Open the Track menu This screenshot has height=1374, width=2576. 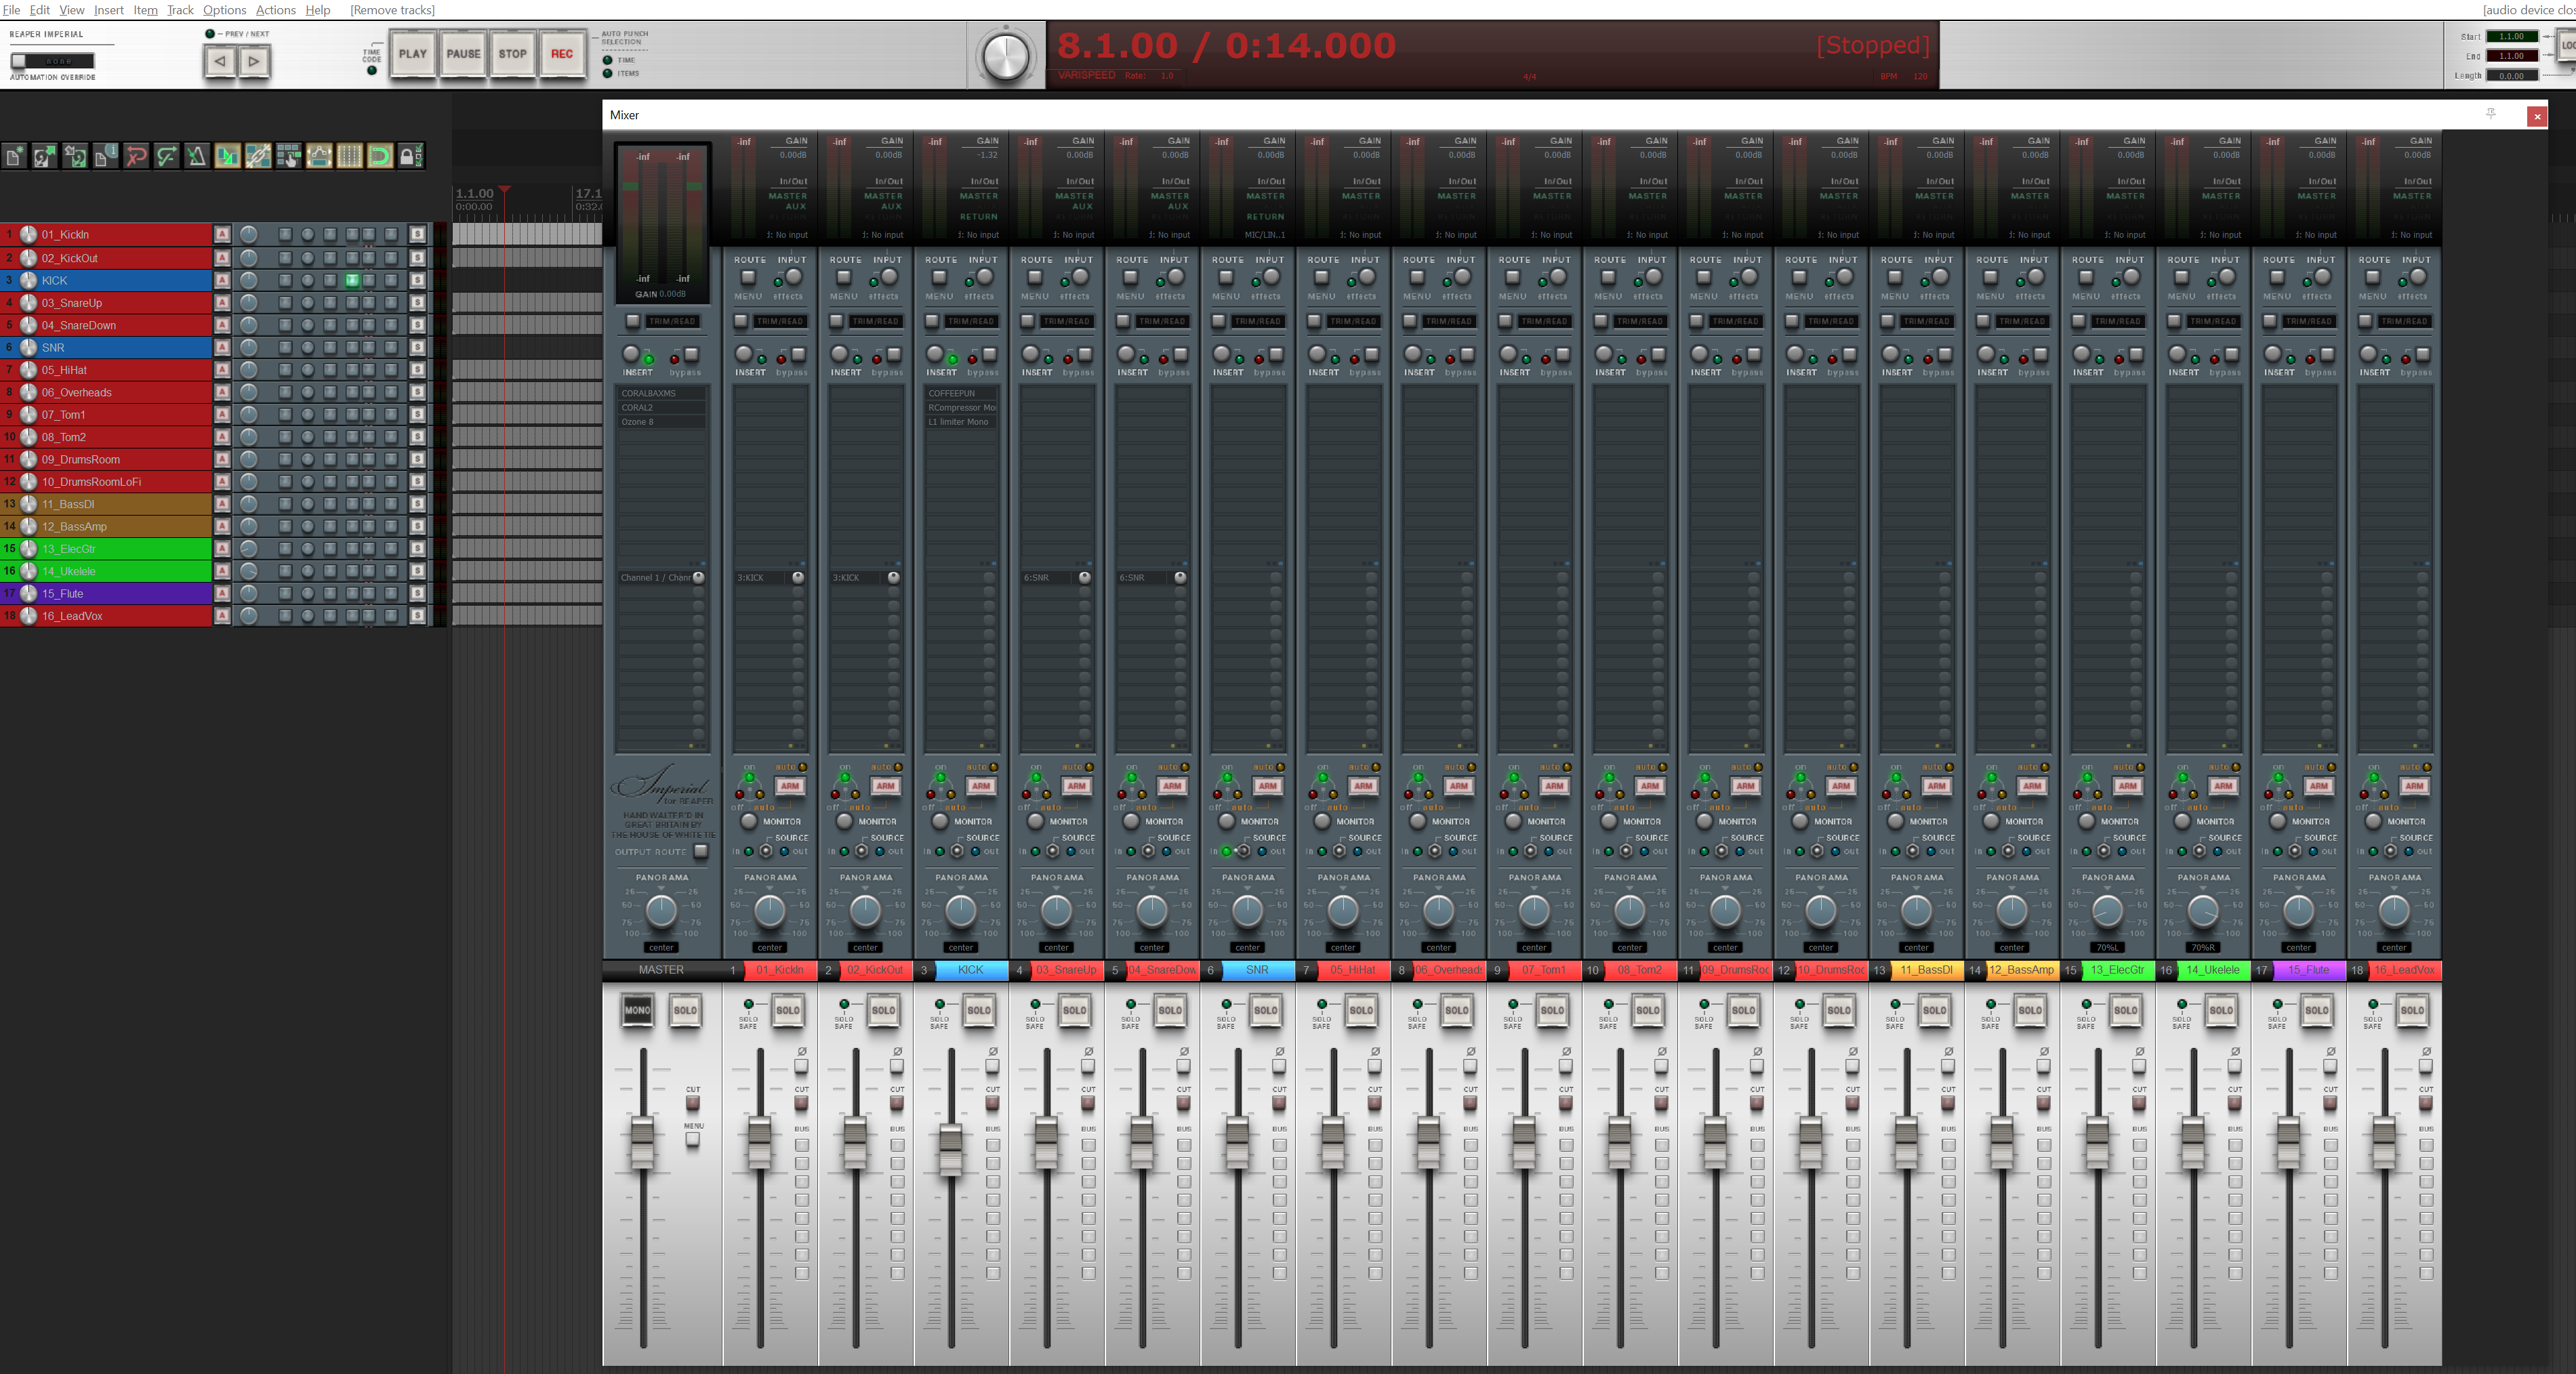[180, 10]
